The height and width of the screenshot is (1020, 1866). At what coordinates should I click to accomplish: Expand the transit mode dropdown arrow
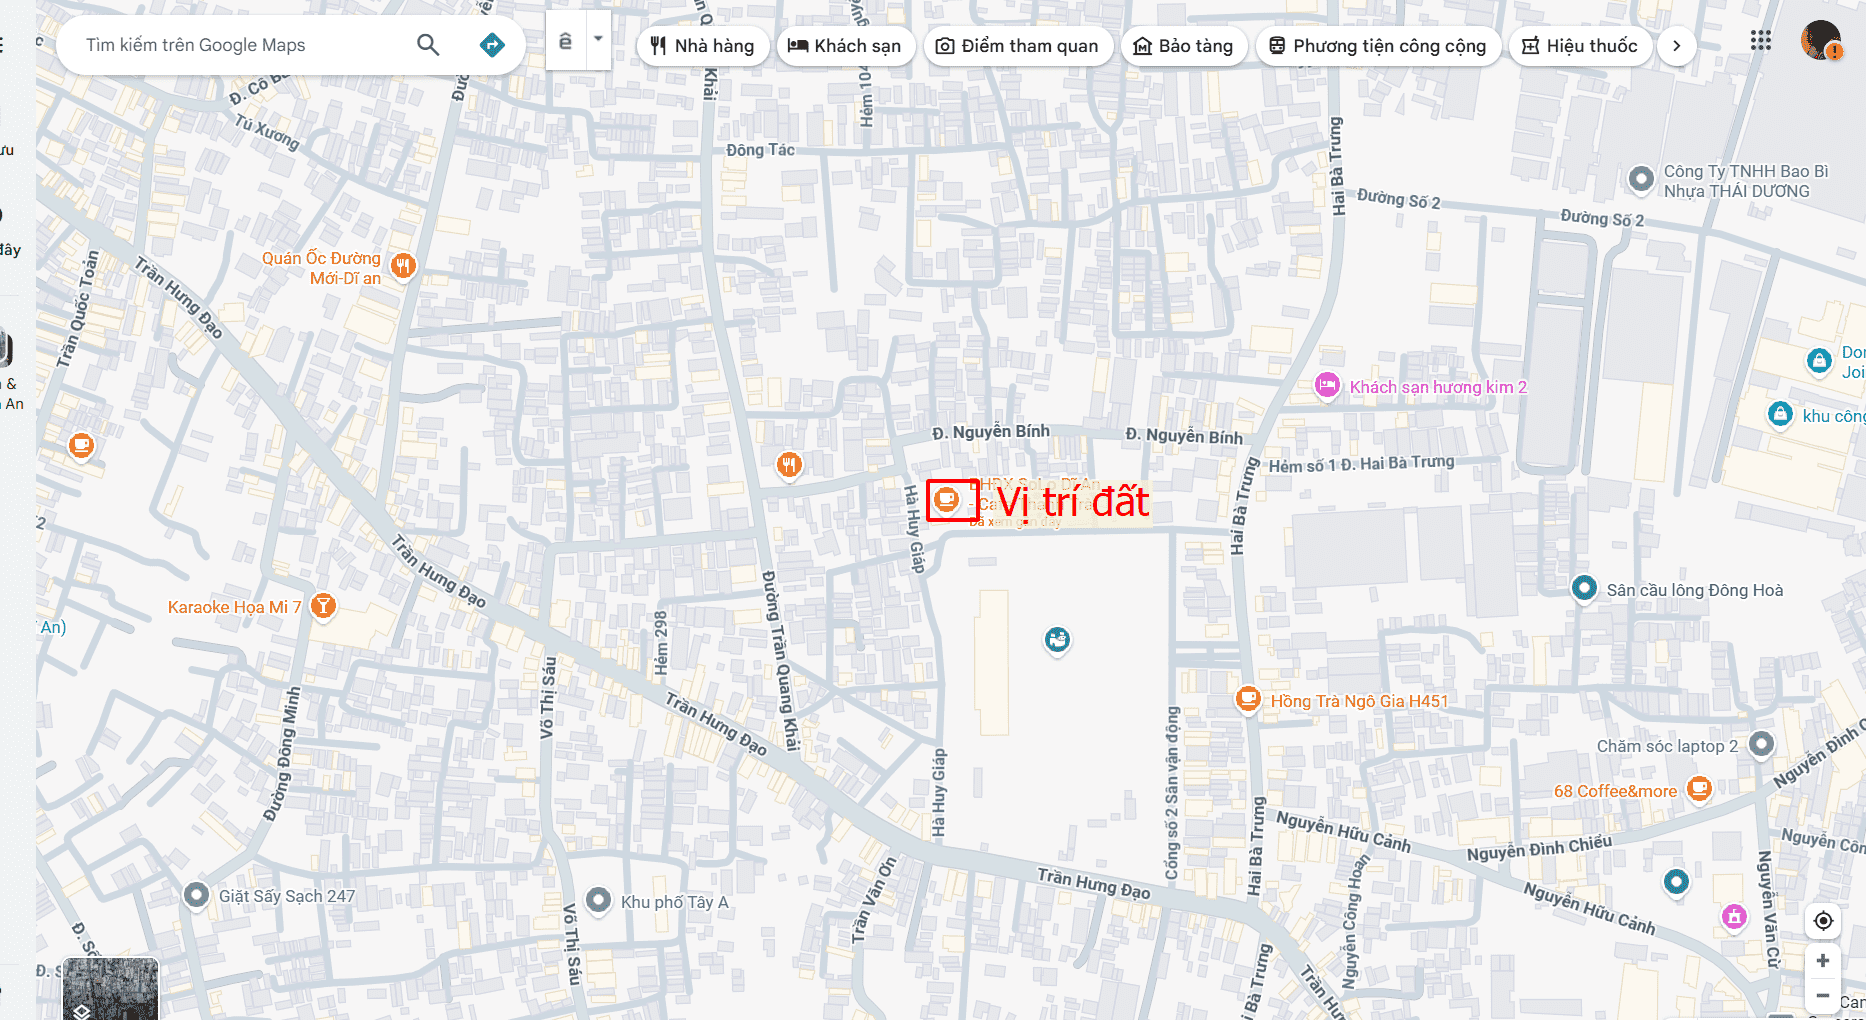click(x=598, y=40)
